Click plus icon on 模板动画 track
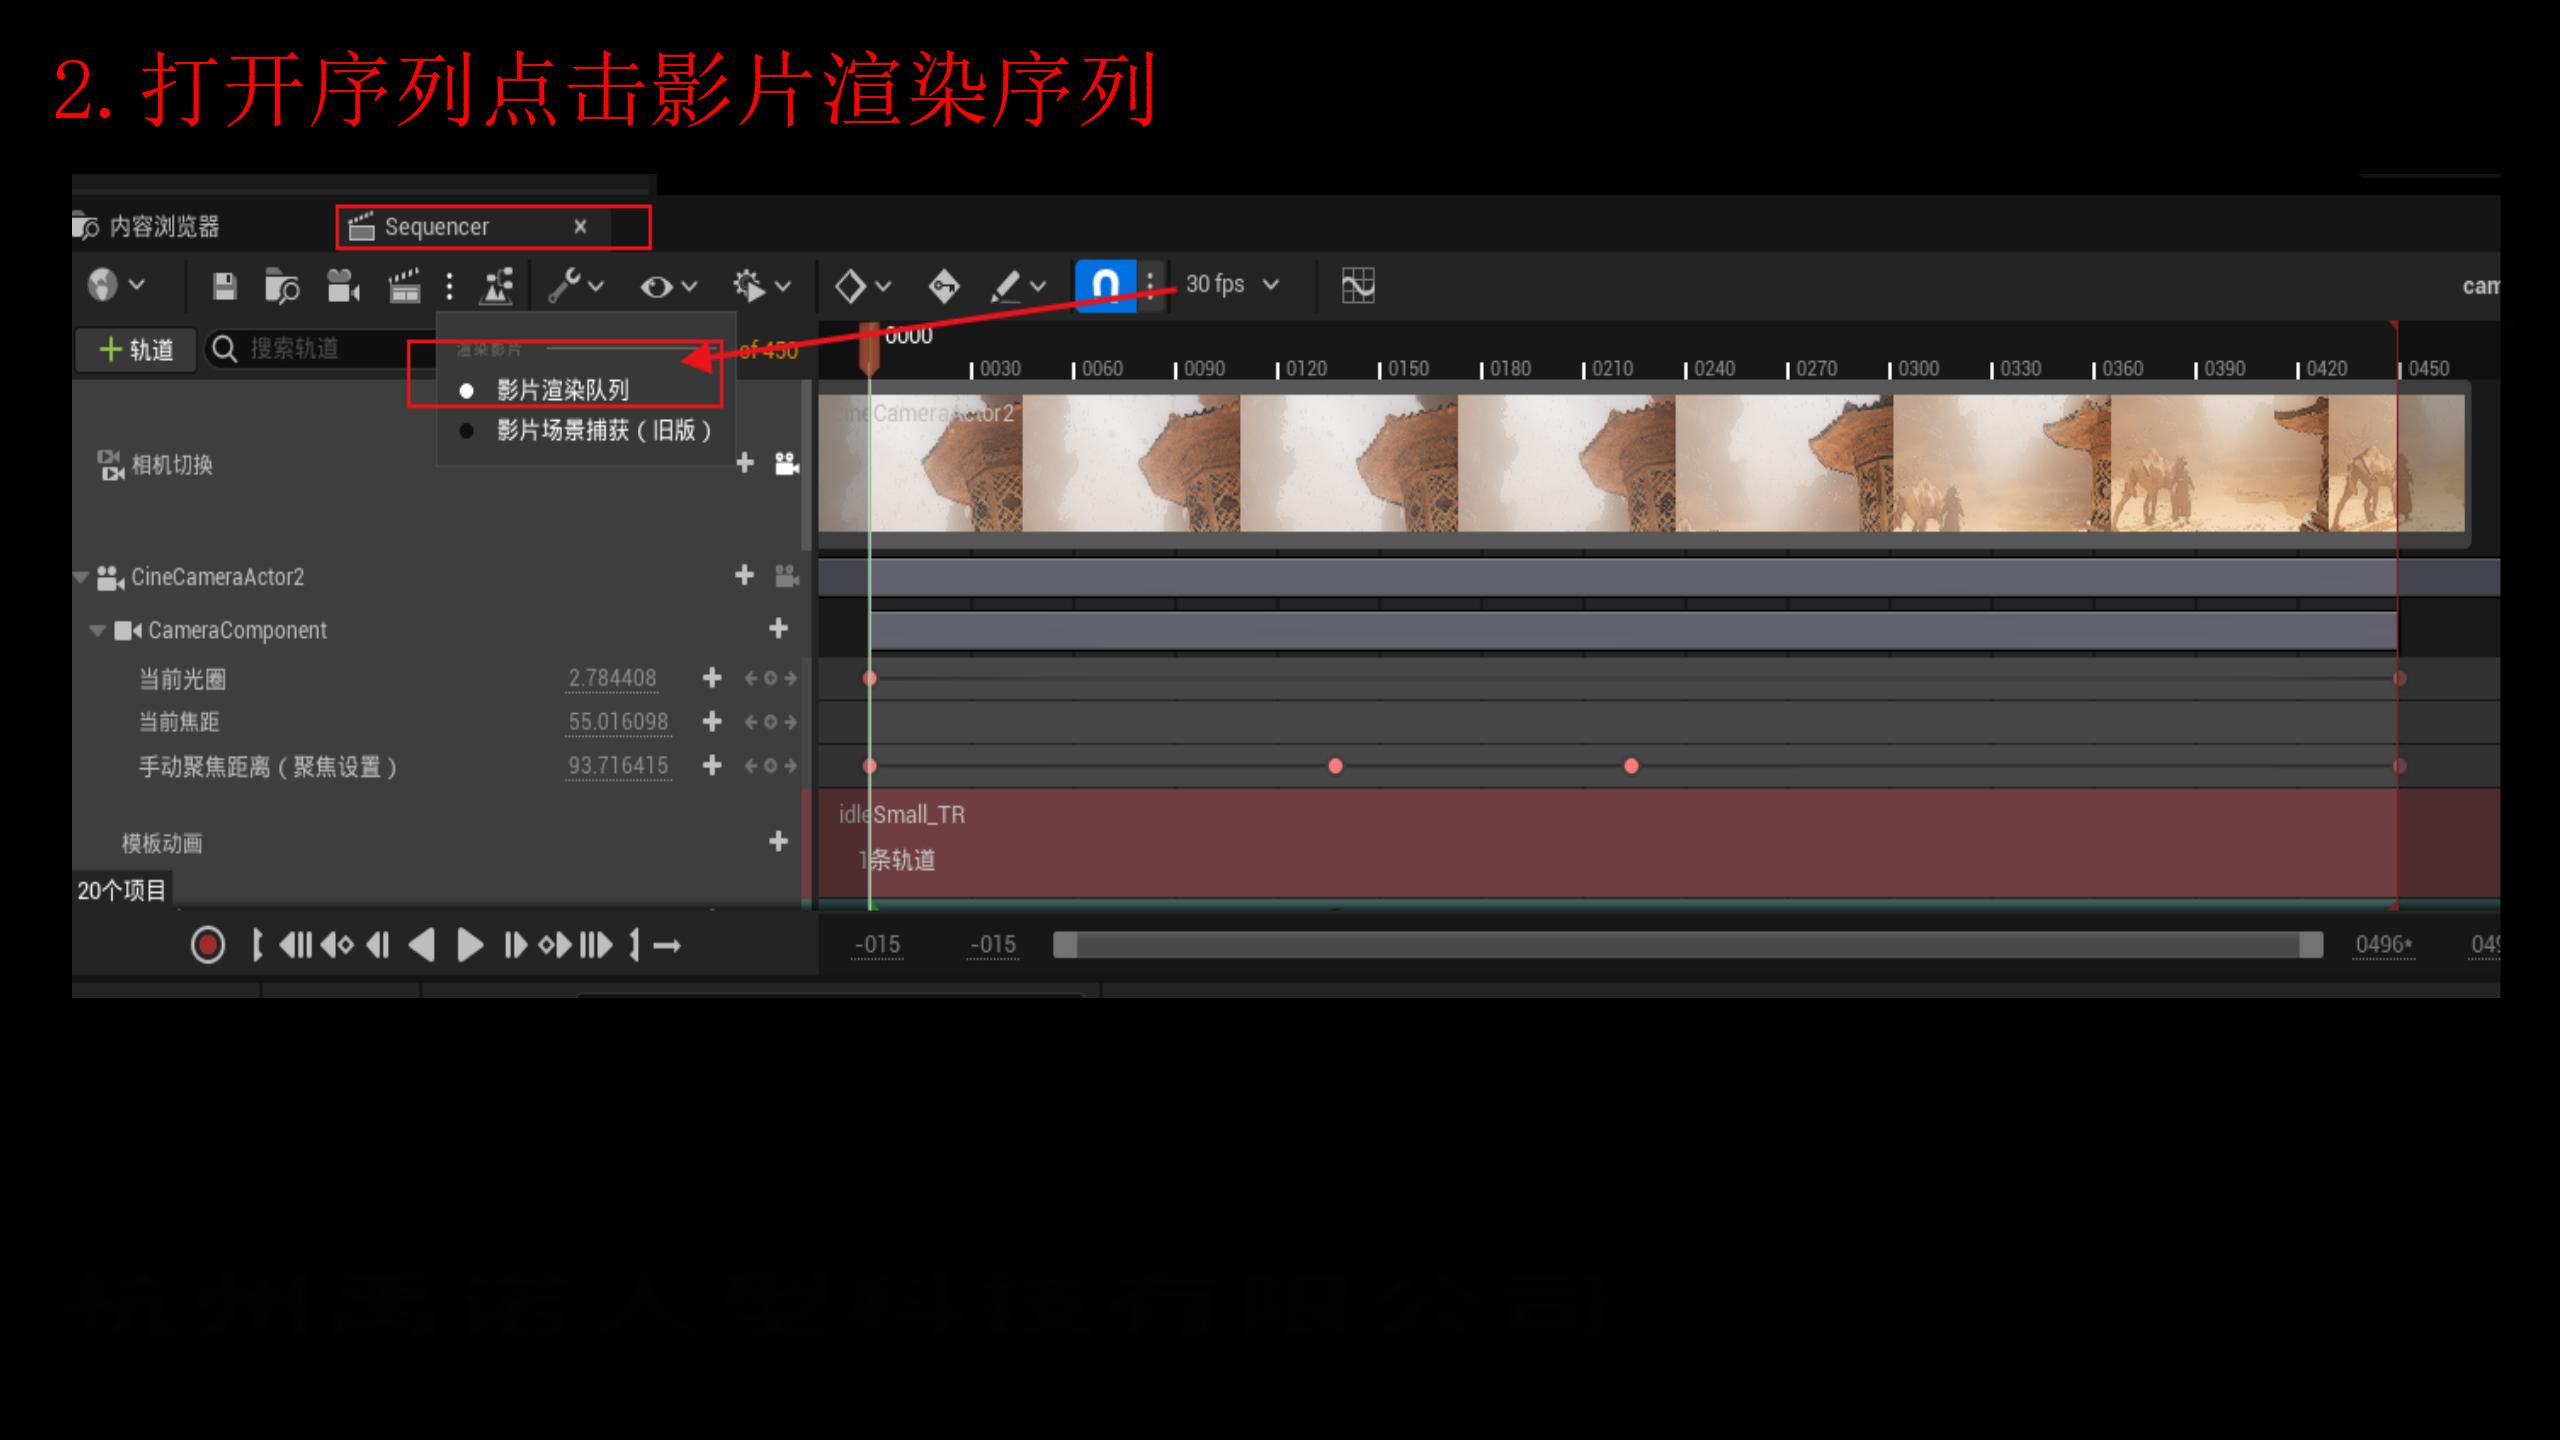 [x=778, y=841]
